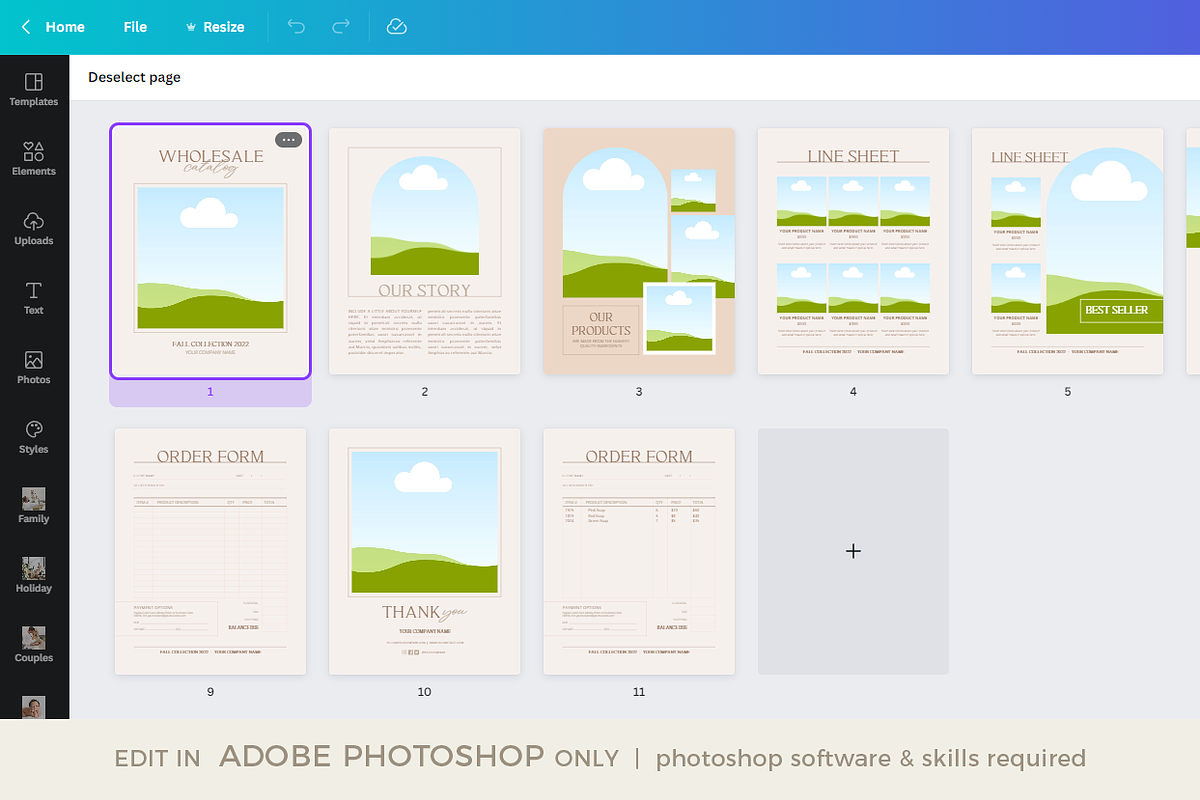Click the crown icon next to Resize
This screenshot has height=800, width=1200.
point(191,27)
